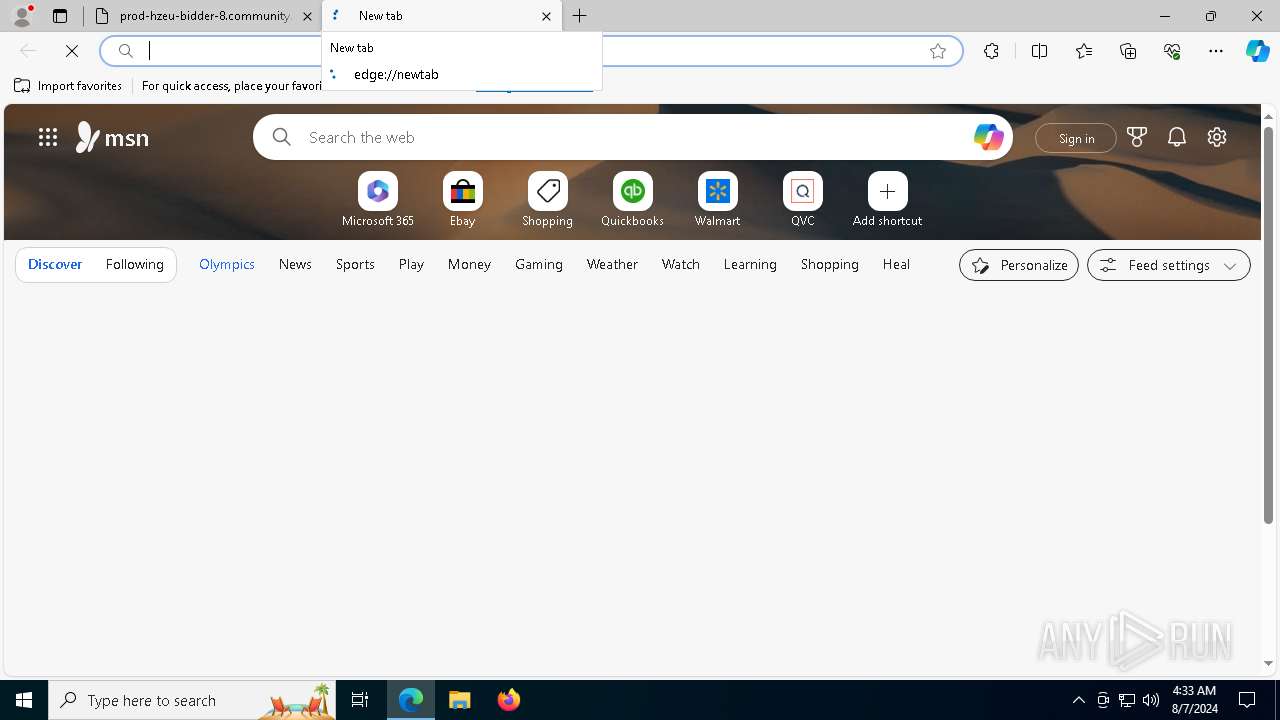The width and height of the screenshot is (1280, 720).
Task: Open Browser essentials heart icon
Action: (1172, 51)
